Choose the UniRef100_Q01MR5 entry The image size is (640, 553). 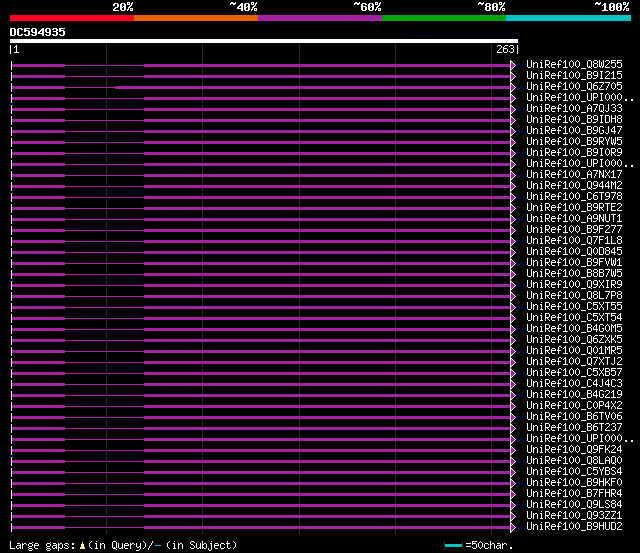[x=574, y=351]
